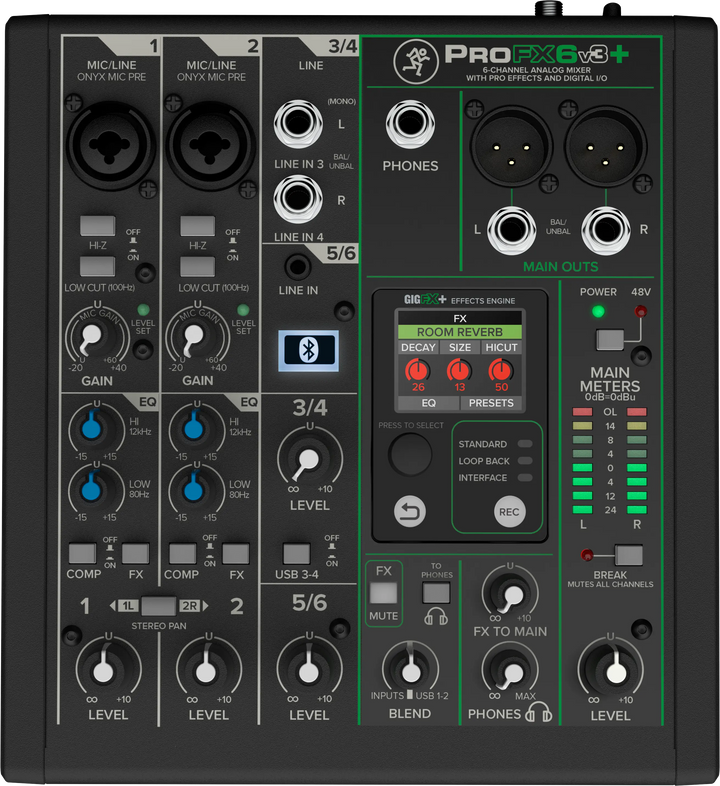Toggle the 48V phantom power switch
The width and height of the screenshot is (720, 786).
pyautogui.click(x=610, y=339)
